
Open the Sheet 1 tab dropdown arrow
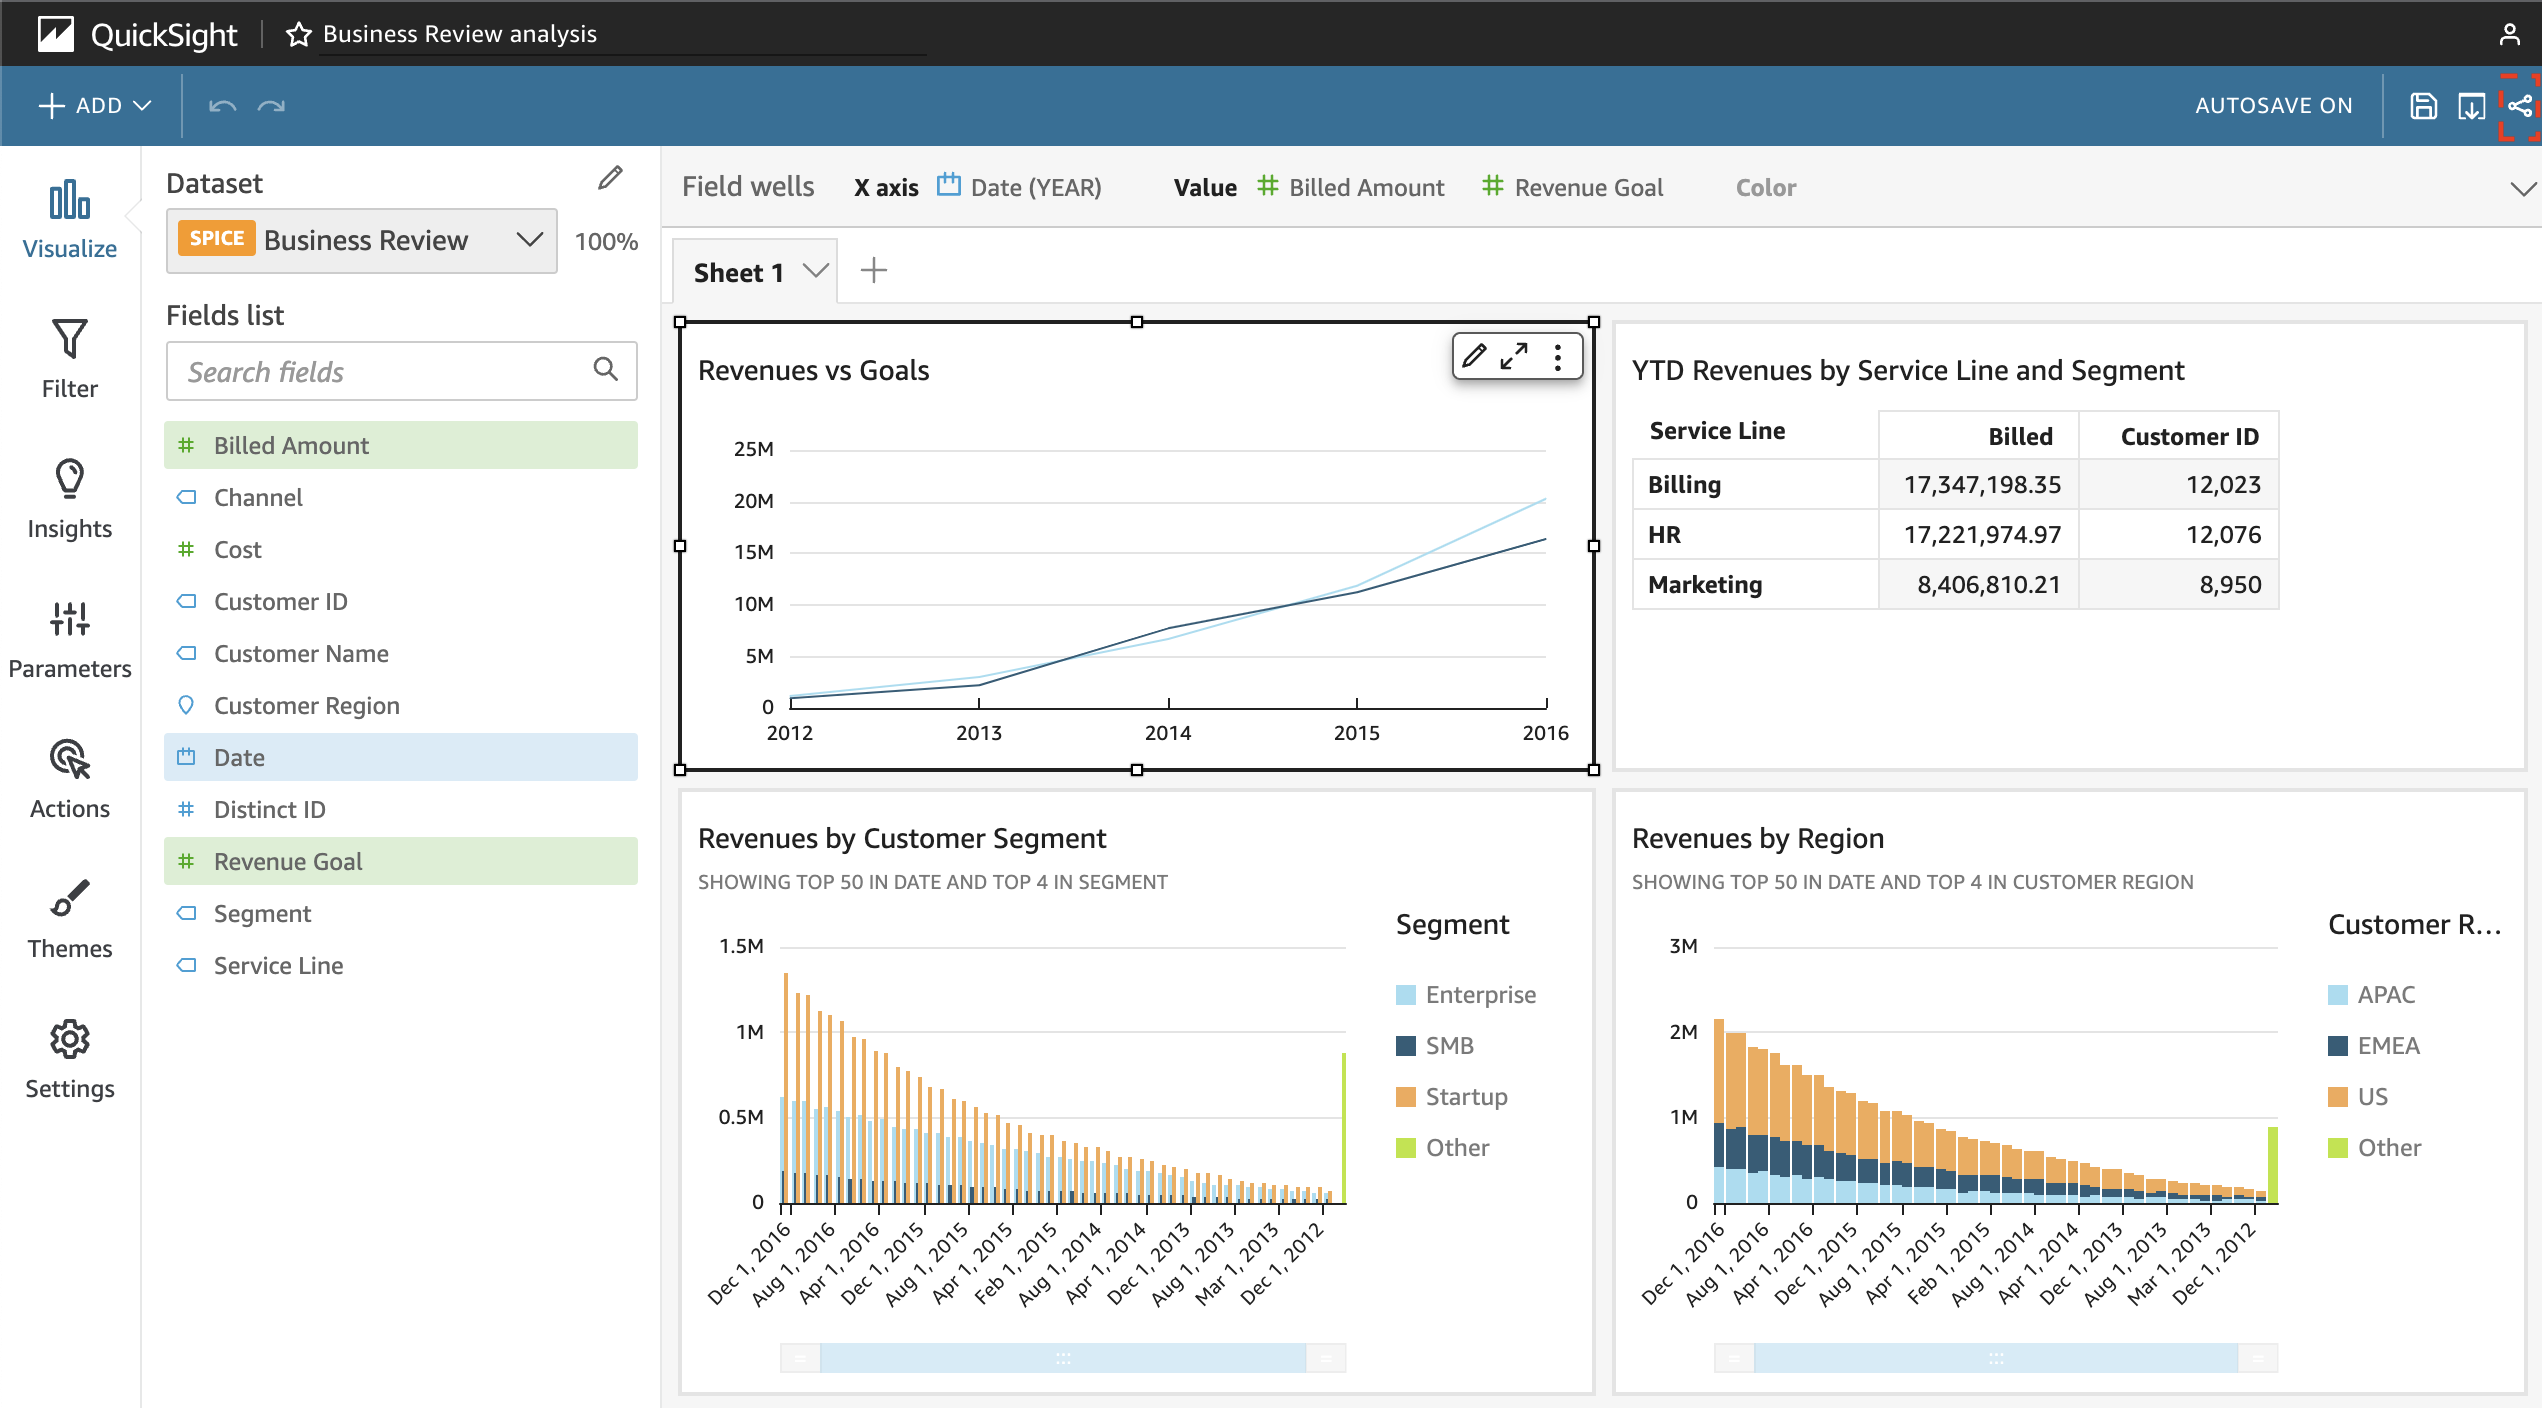tap(816, 271)
